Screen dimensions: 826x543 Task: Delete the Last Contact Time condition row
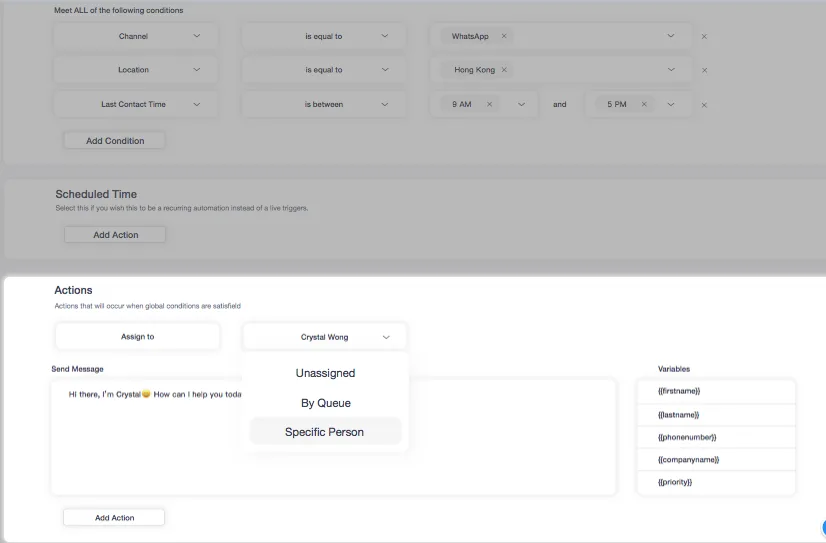pyautogui.click(x=704, y=105)
